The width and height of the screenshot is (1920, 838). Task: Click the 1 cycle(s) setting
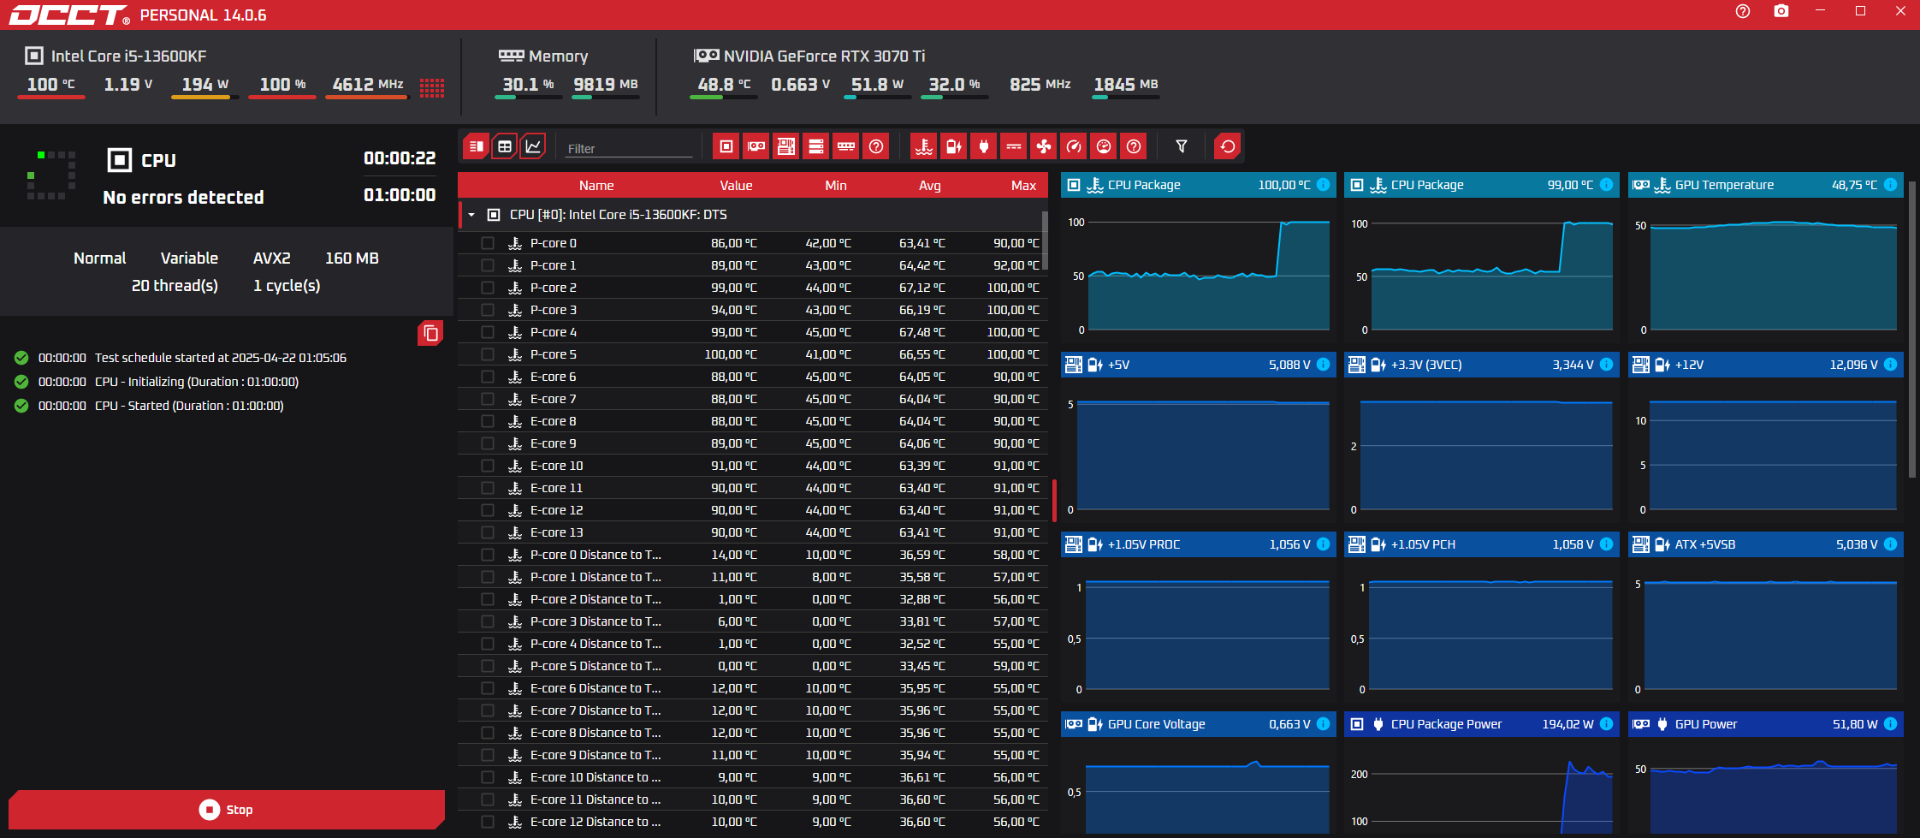[287, 286]
